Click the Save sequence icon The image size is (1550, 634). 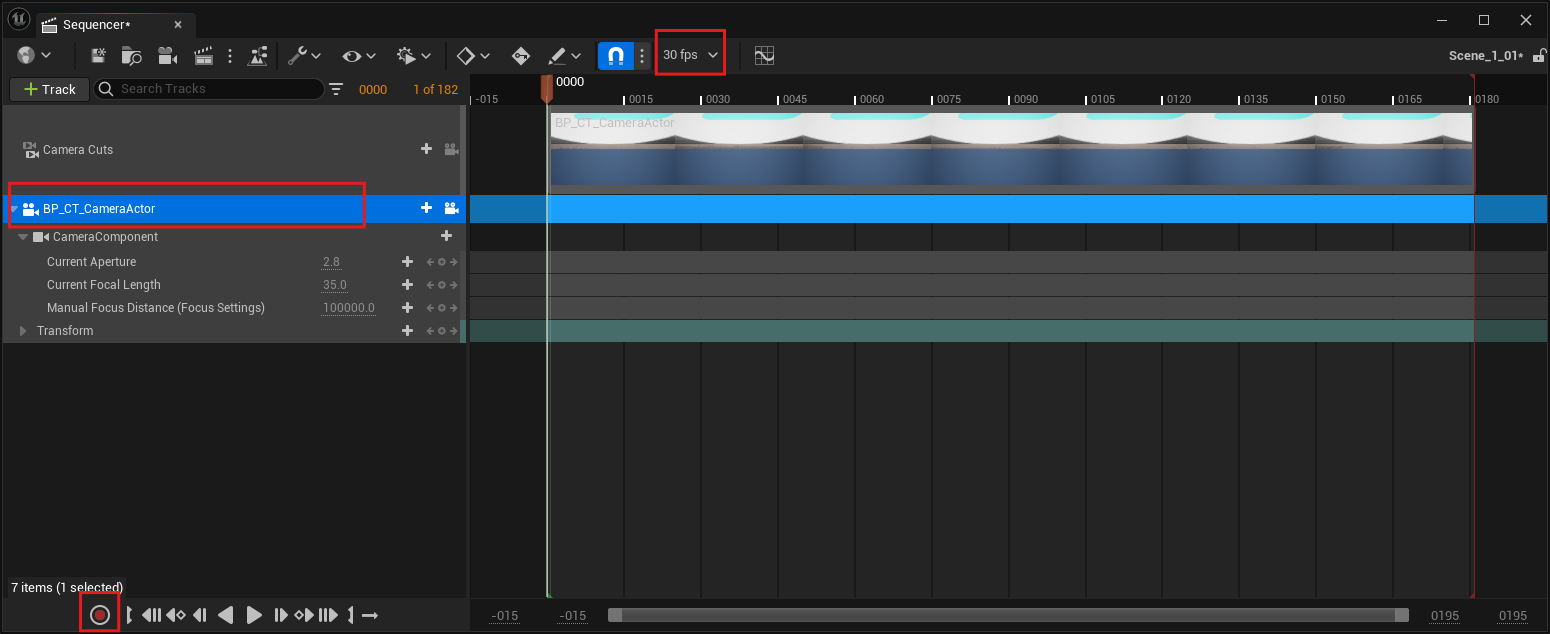99,56
